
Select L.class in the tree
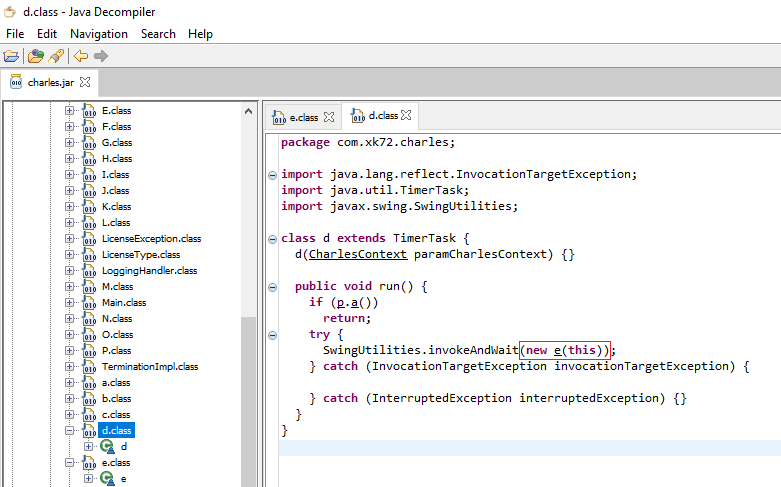116,223
